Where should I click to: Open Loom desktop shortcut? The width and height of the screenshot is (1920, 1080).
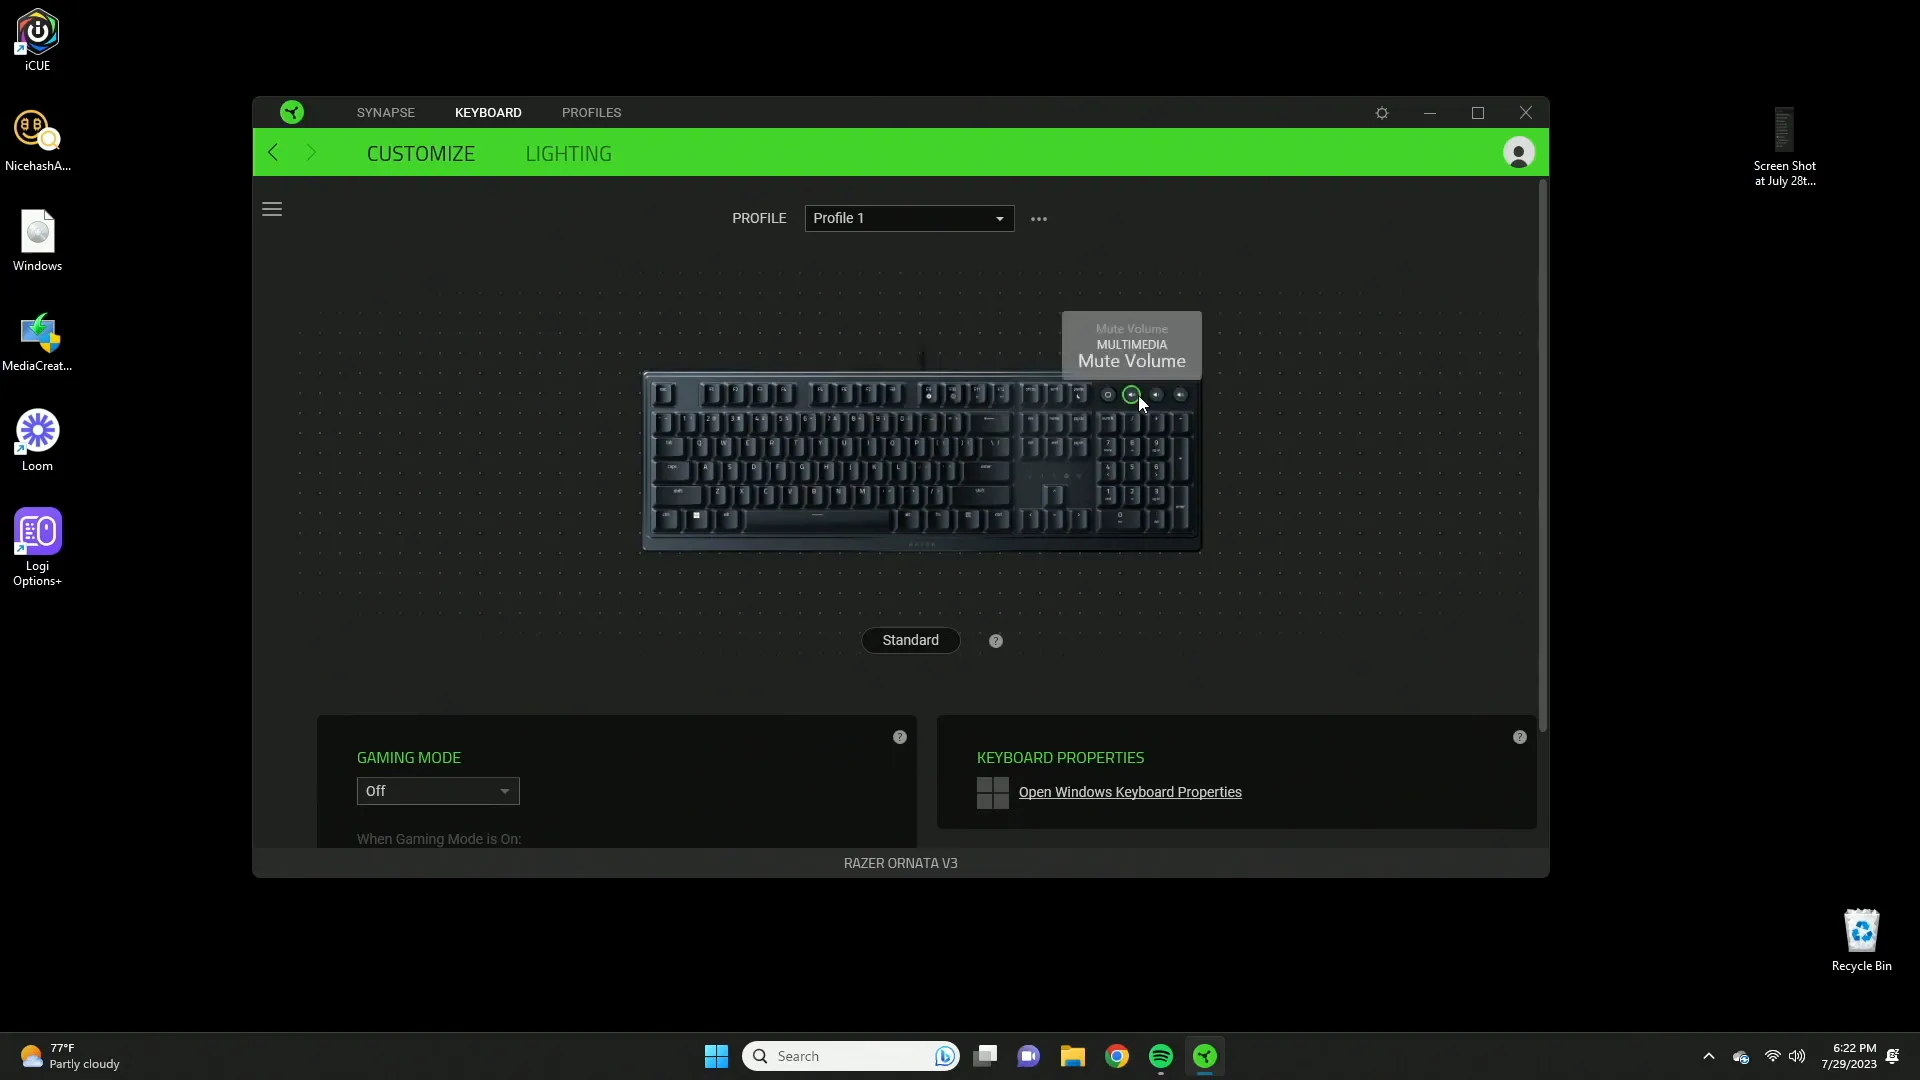click(x=37, y=440)
